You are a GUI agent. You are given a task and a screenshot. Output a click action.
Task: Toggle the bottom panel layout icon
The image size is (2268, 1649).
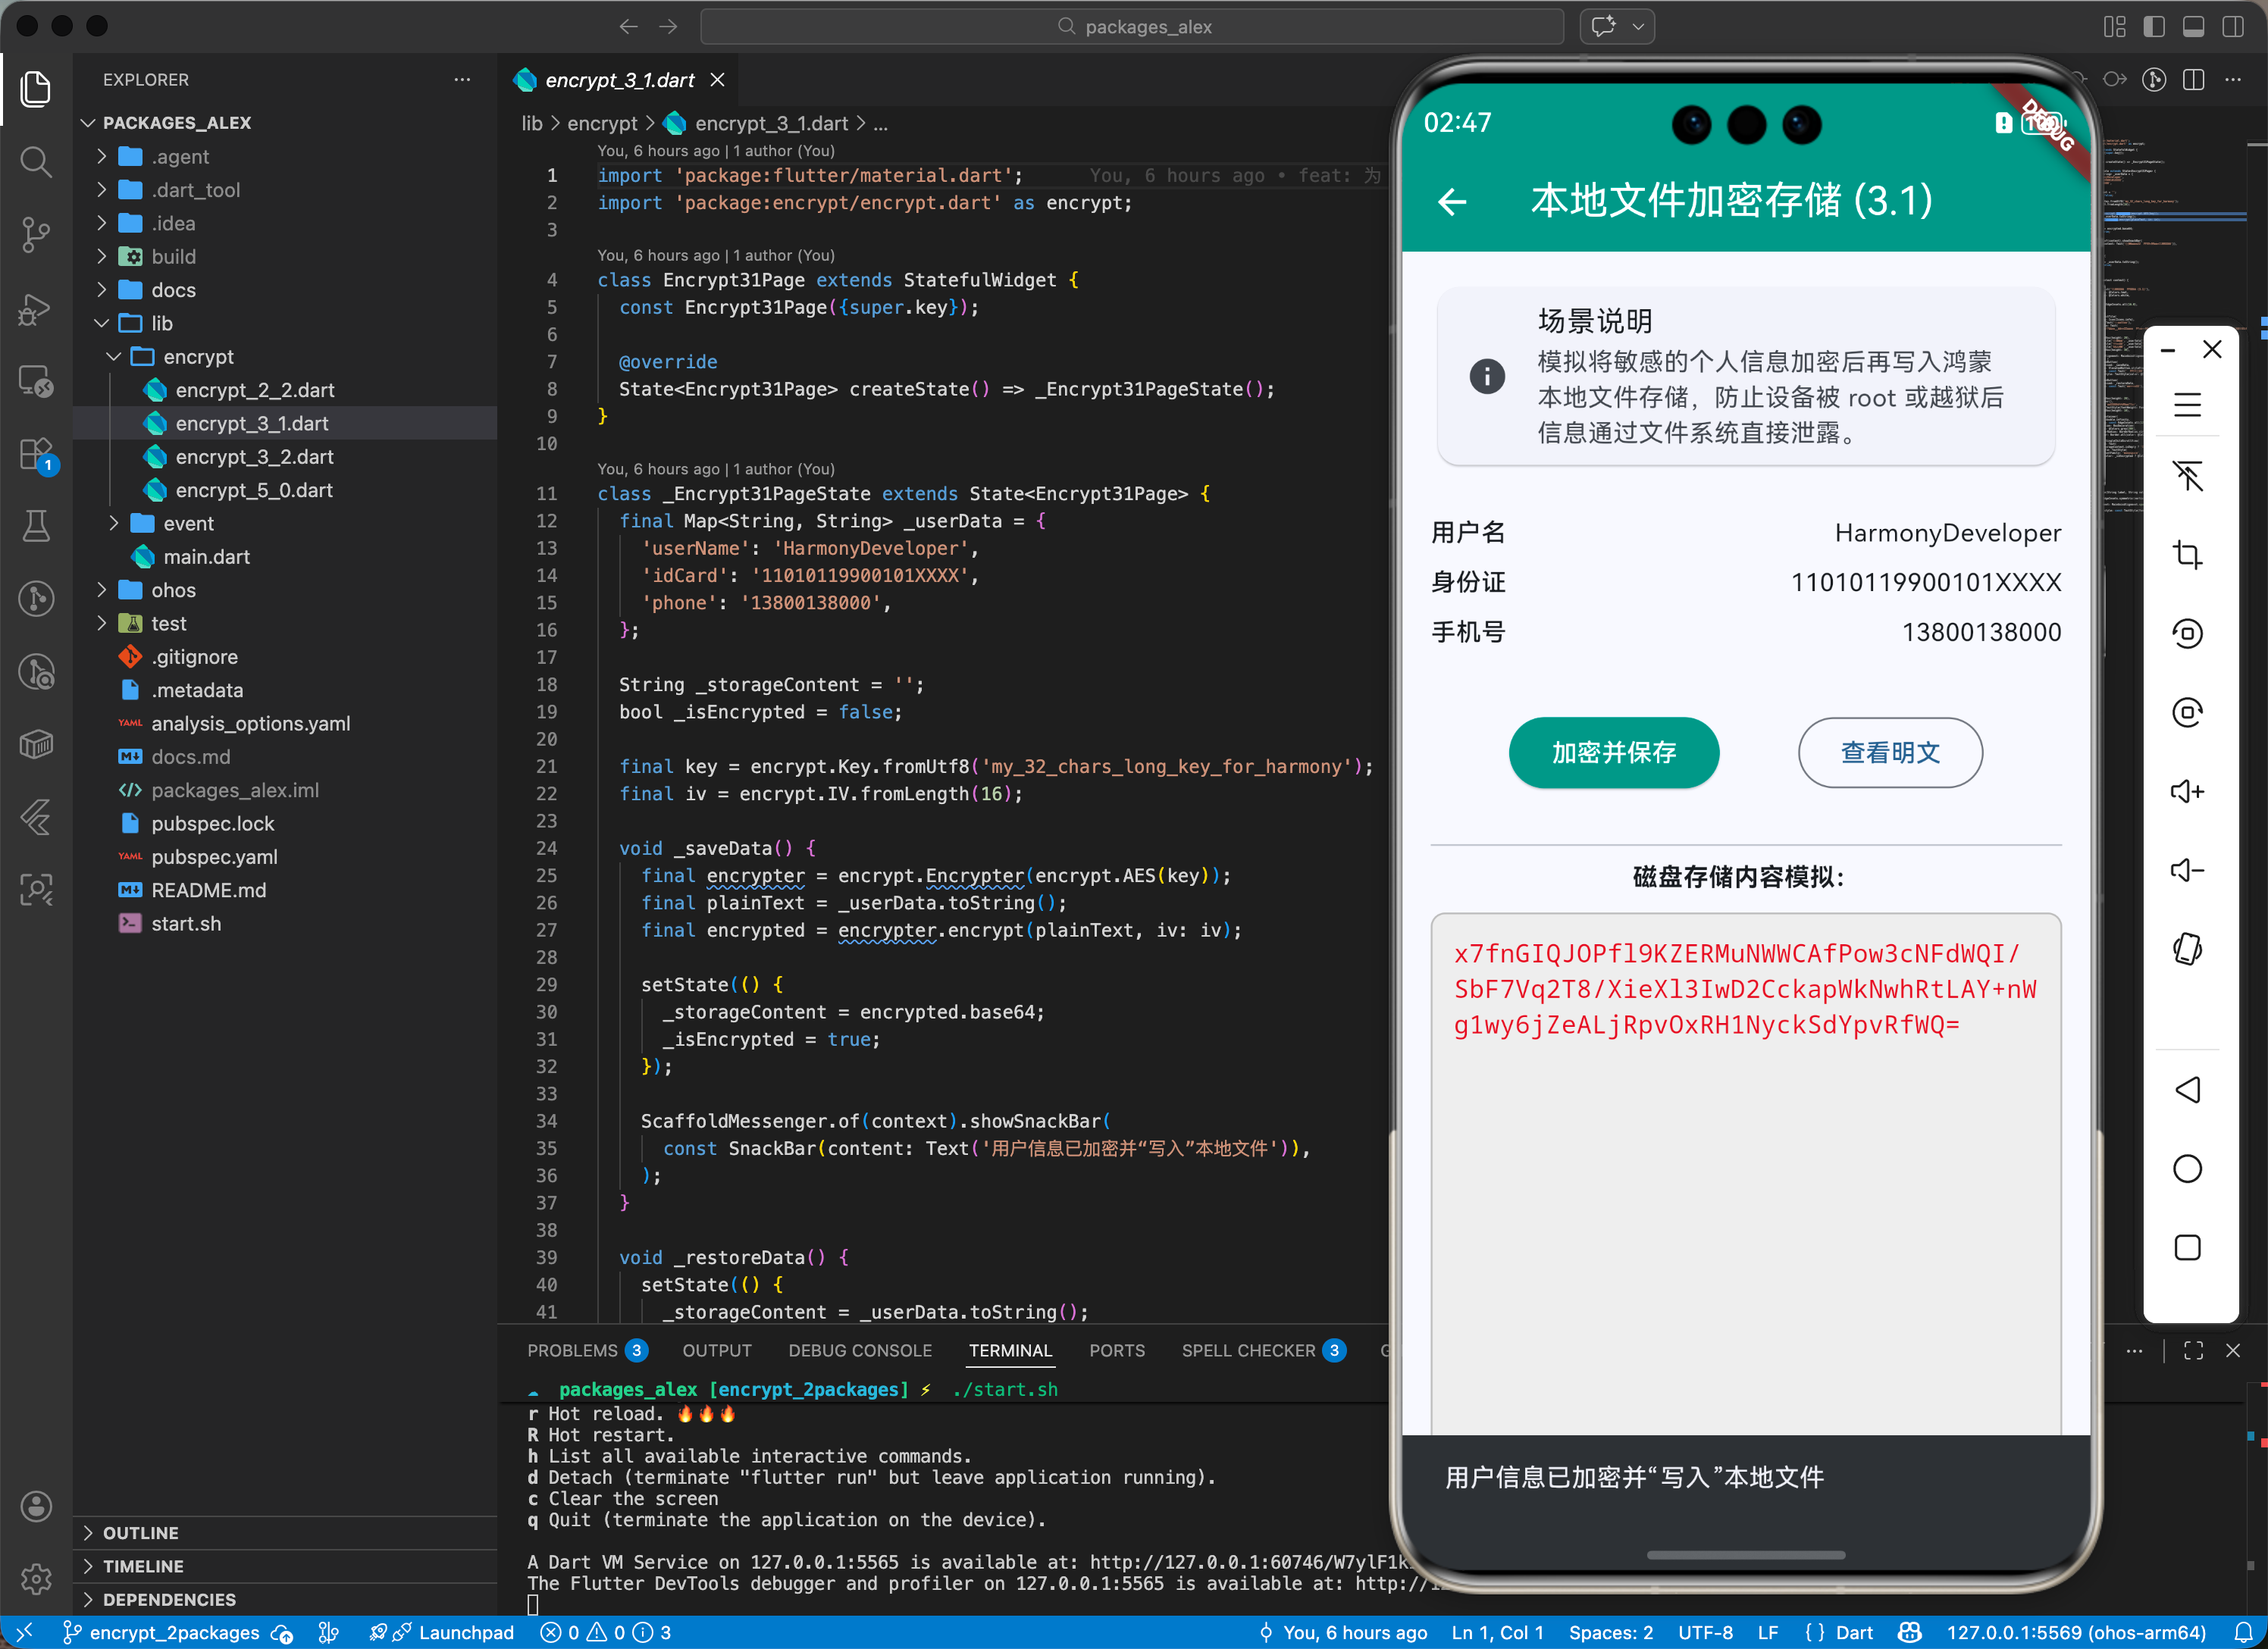[2193, 27]
